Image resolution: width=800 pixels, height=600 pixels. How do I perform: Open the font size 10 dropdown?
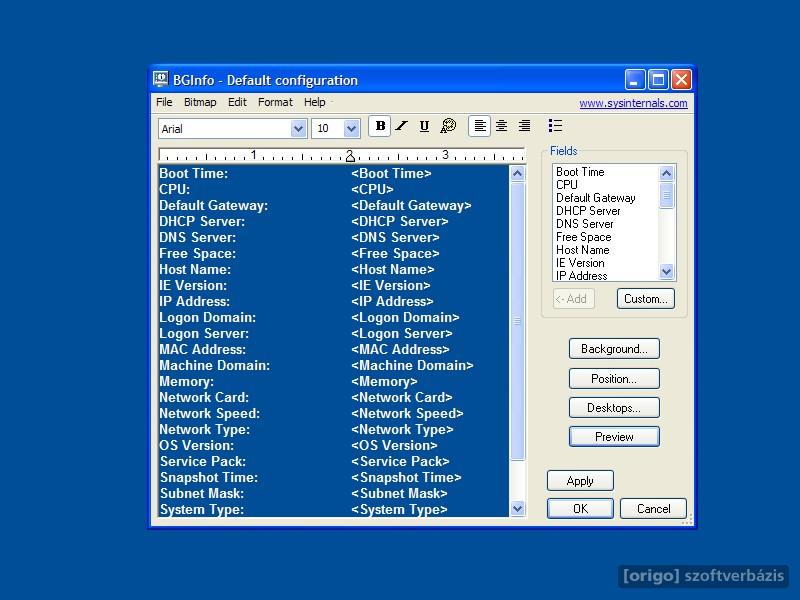351,129
